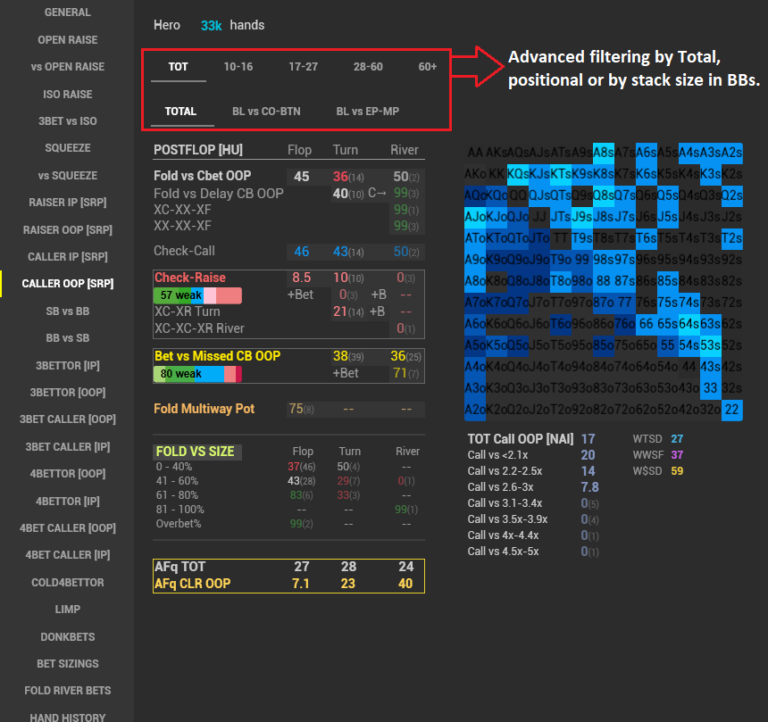Open the GENERAL section in sidebar
Viewport: 768px width, 722px height.
tap(67, 13)
